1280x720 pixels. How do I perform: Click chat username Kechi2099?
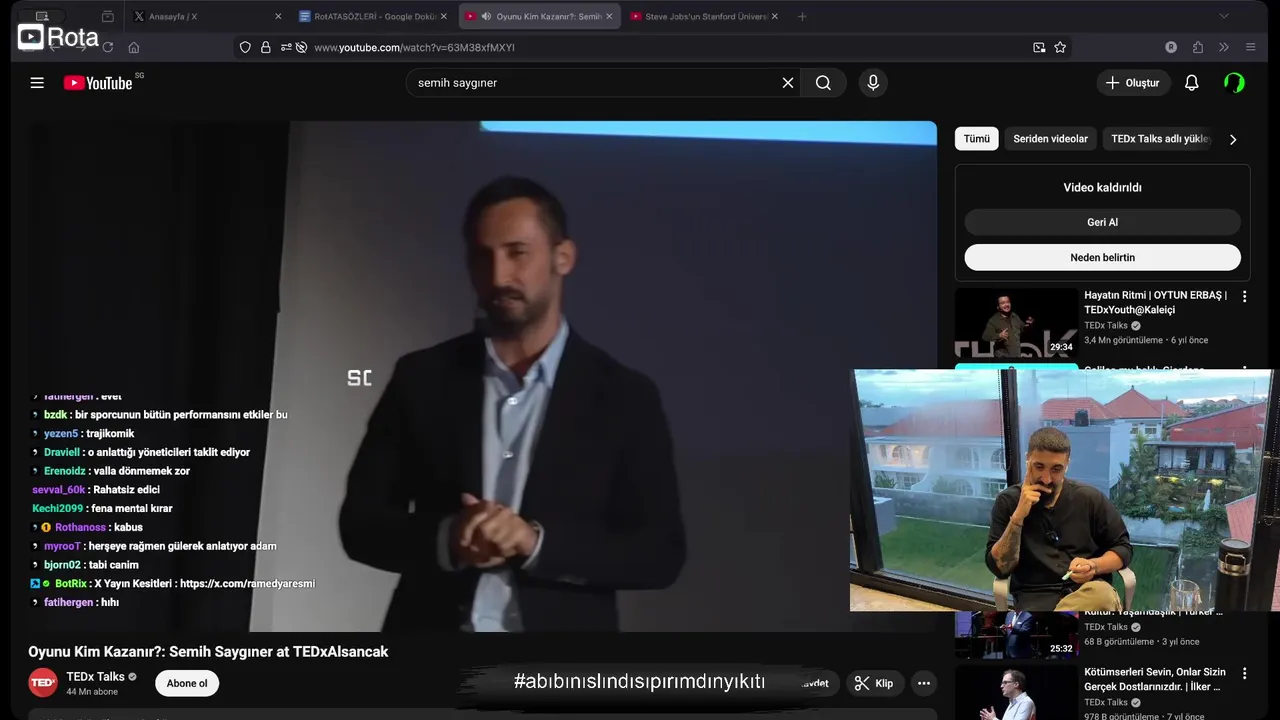(59, 509)
